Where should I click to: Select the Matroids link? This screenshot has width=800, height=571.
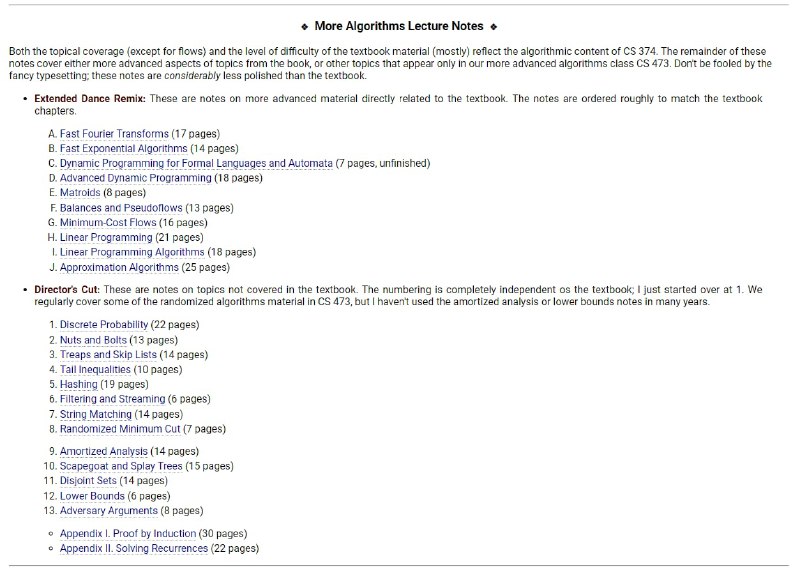[86, 193]
